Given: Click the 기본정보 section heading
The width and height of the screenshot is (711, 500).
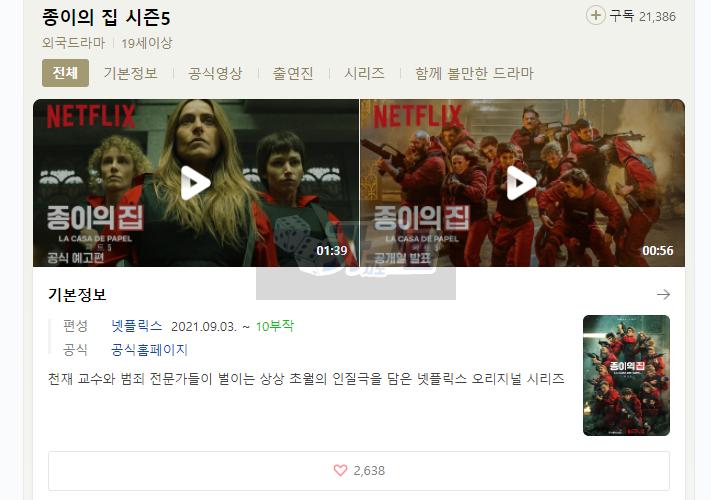Looking at the screenshot, I should 77,295.
